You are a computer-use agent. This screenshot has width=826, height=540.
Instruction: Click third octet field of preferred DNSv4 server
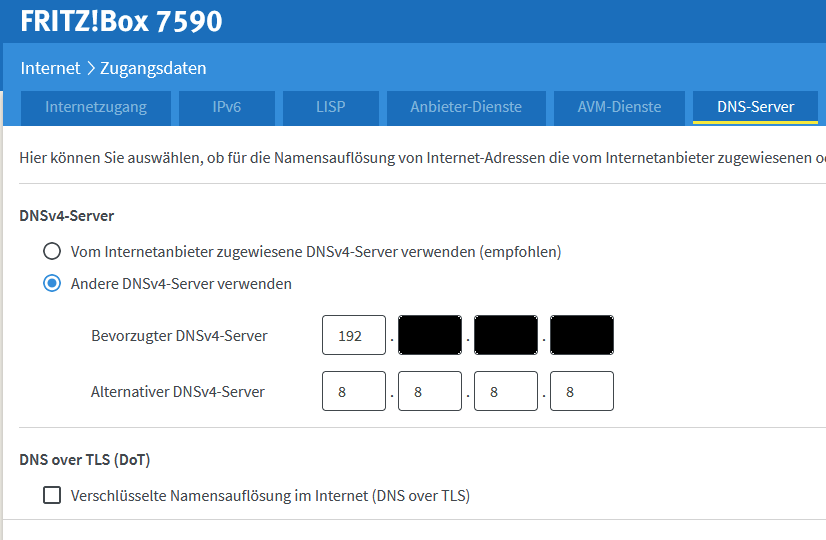506,335
